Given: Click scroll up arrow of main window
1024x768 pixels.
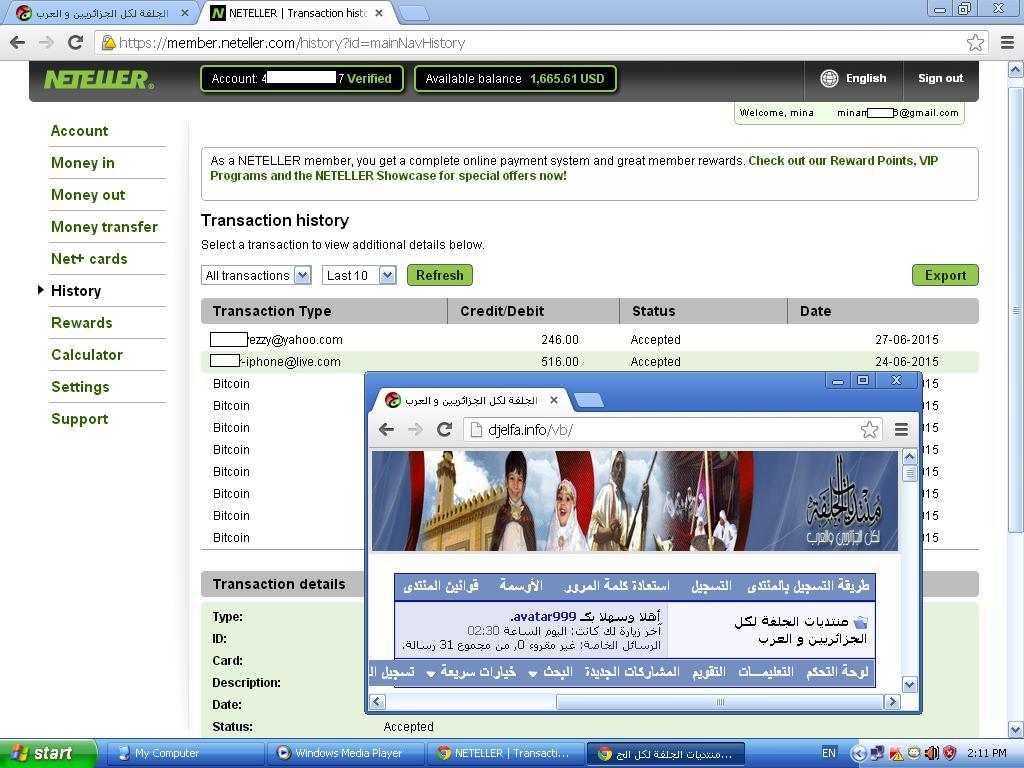Looking at the screenshot, I should tap(1016, 69).
